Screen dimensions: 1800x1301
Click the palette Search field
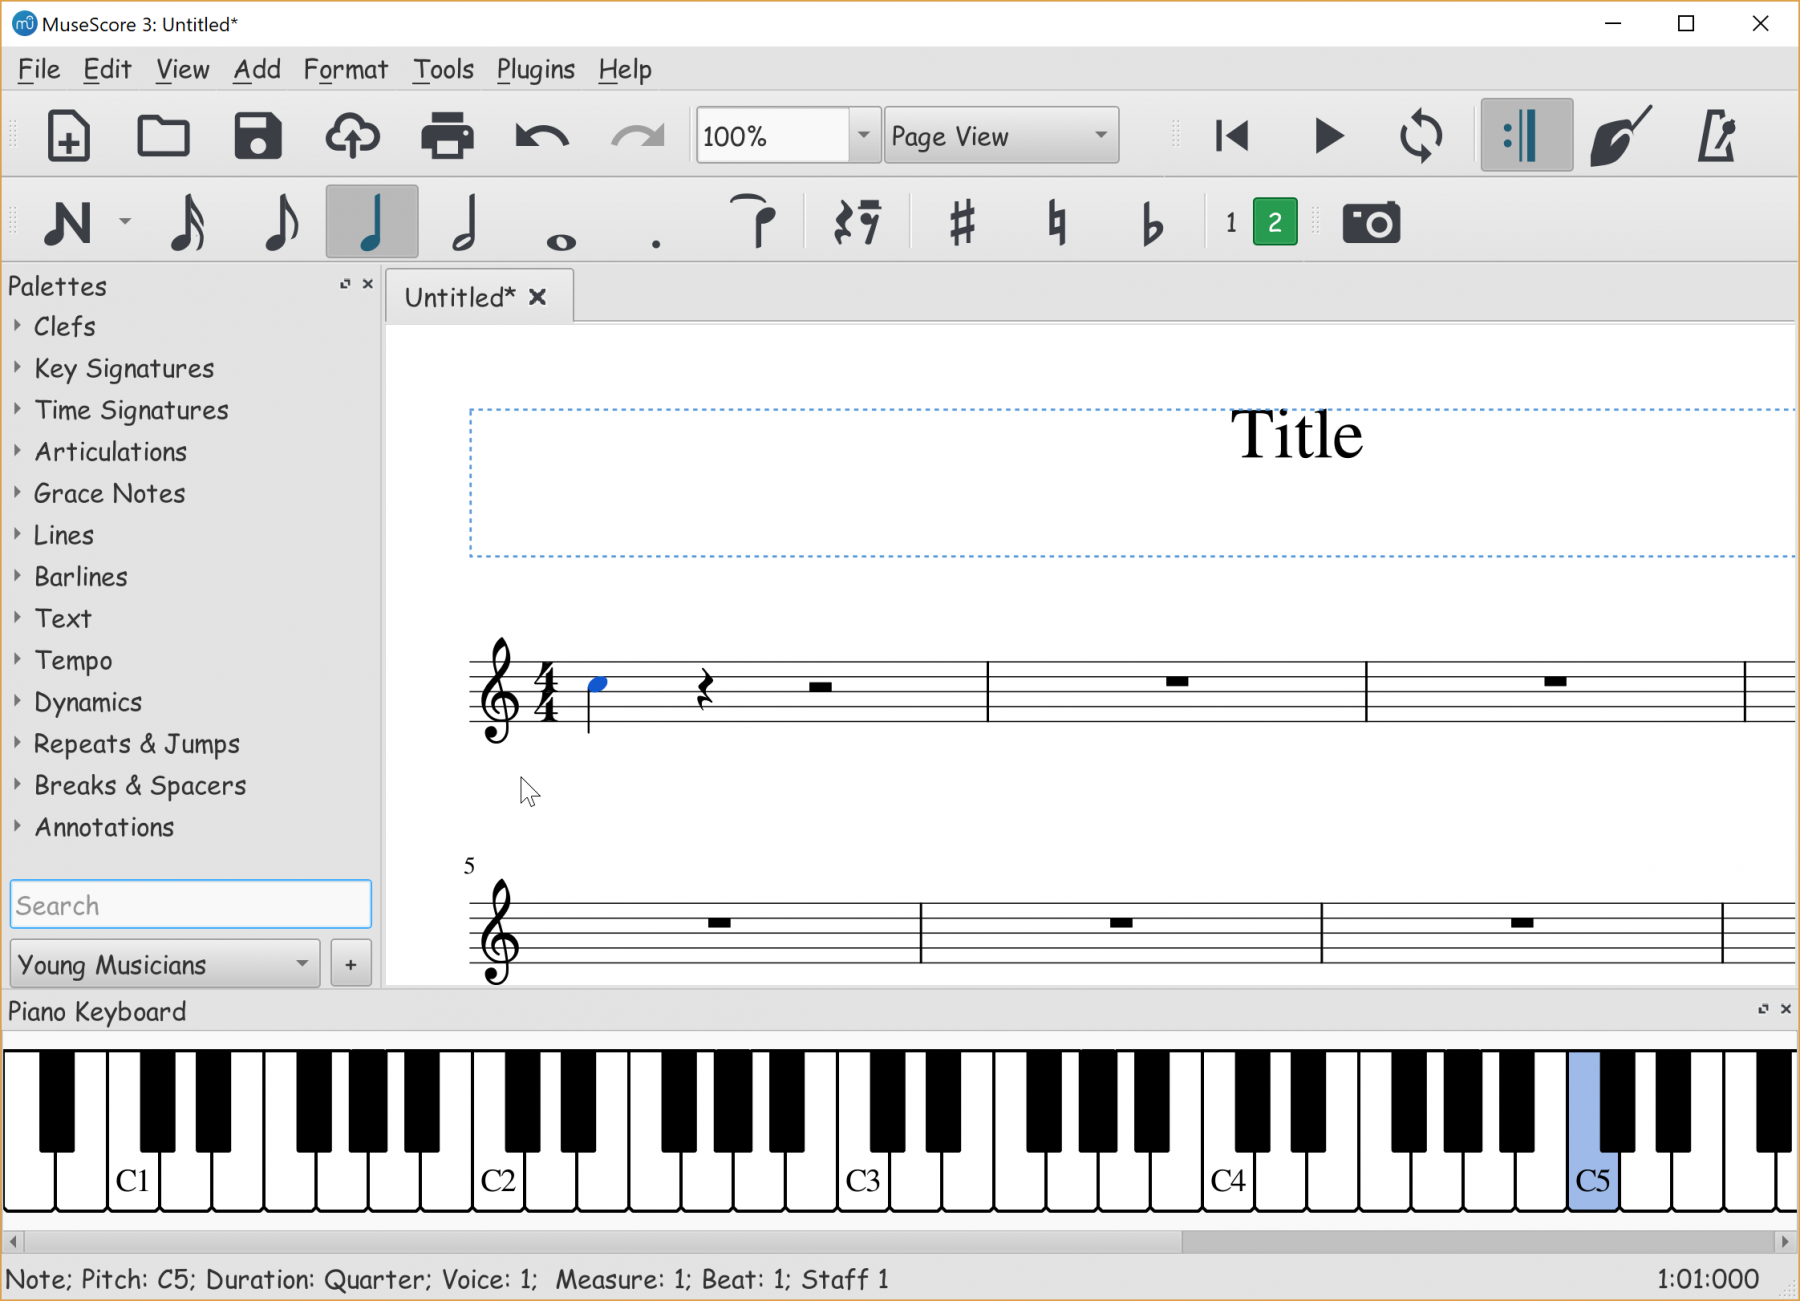coord(191,905)
